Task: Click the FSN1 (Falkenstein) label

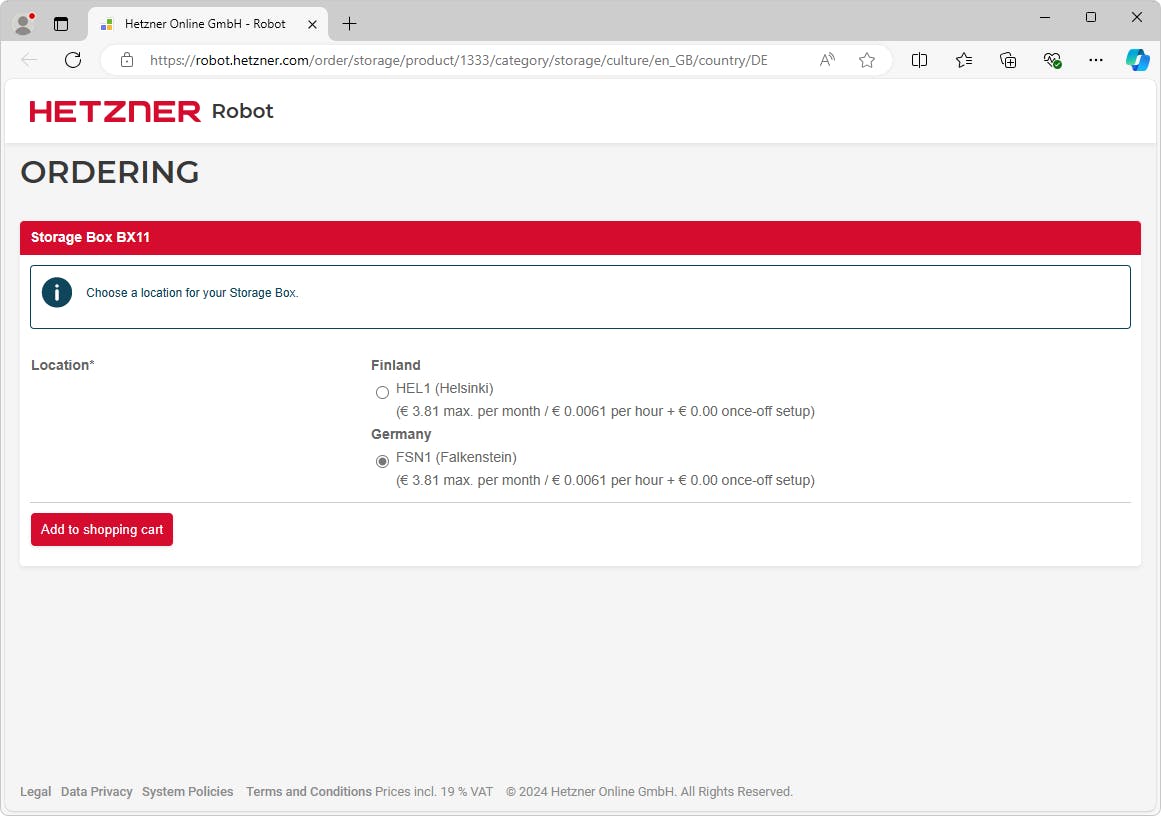Action: pos(456,457)
